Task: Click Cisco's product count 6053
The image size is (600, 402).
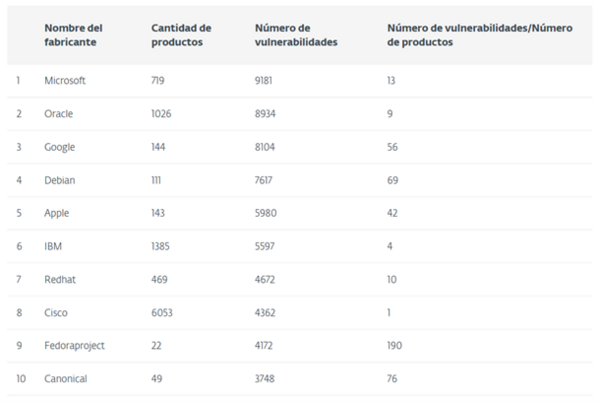Action: [162, 313]
